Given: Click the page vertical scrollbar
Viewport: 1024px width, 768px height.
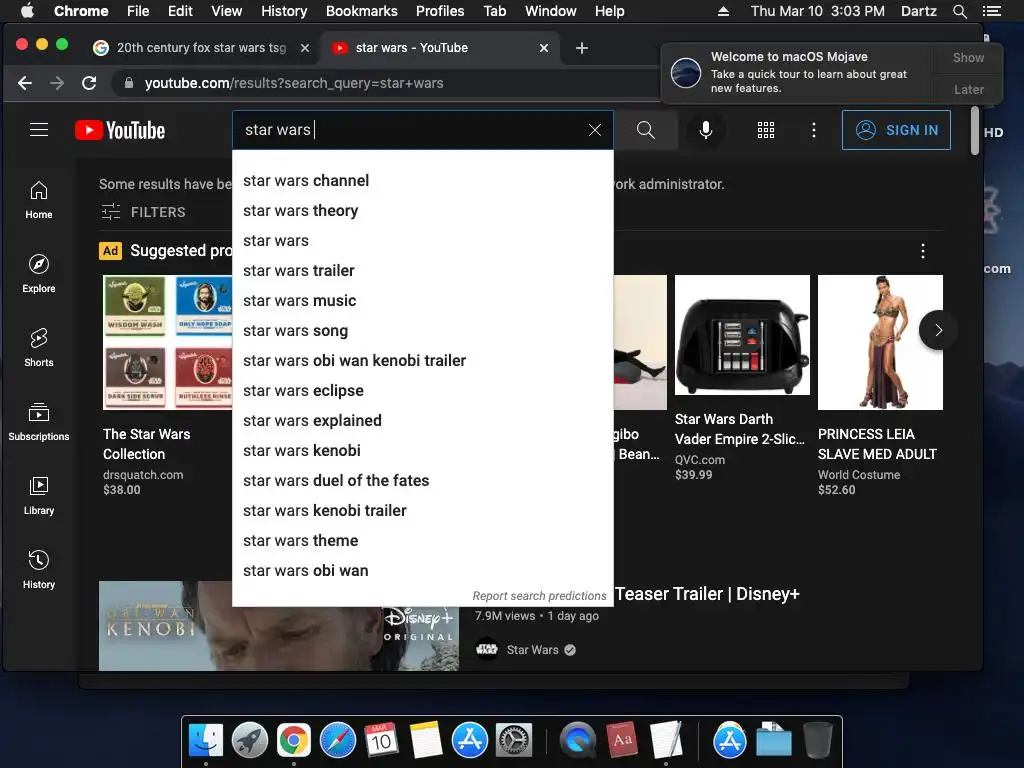Looking at the screenshot, I should coord(974,131).
